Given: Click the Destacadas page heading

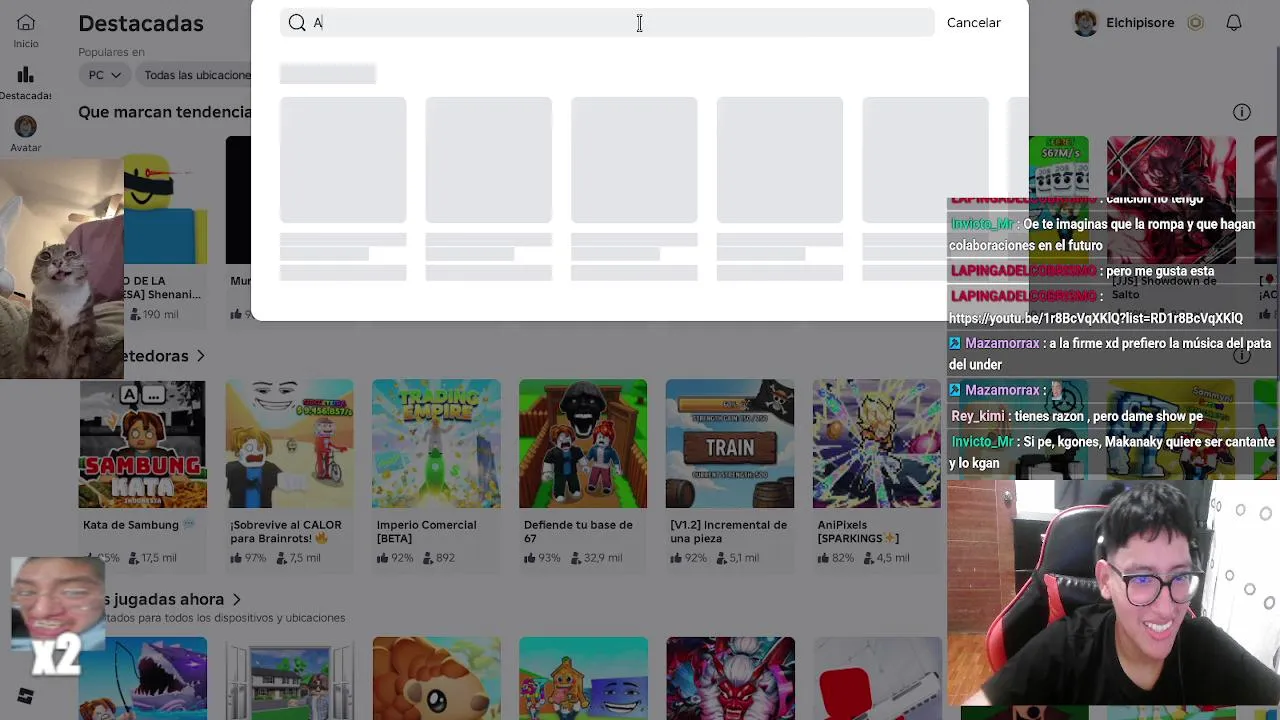Looking at the screenshot, I should point(141,24).
